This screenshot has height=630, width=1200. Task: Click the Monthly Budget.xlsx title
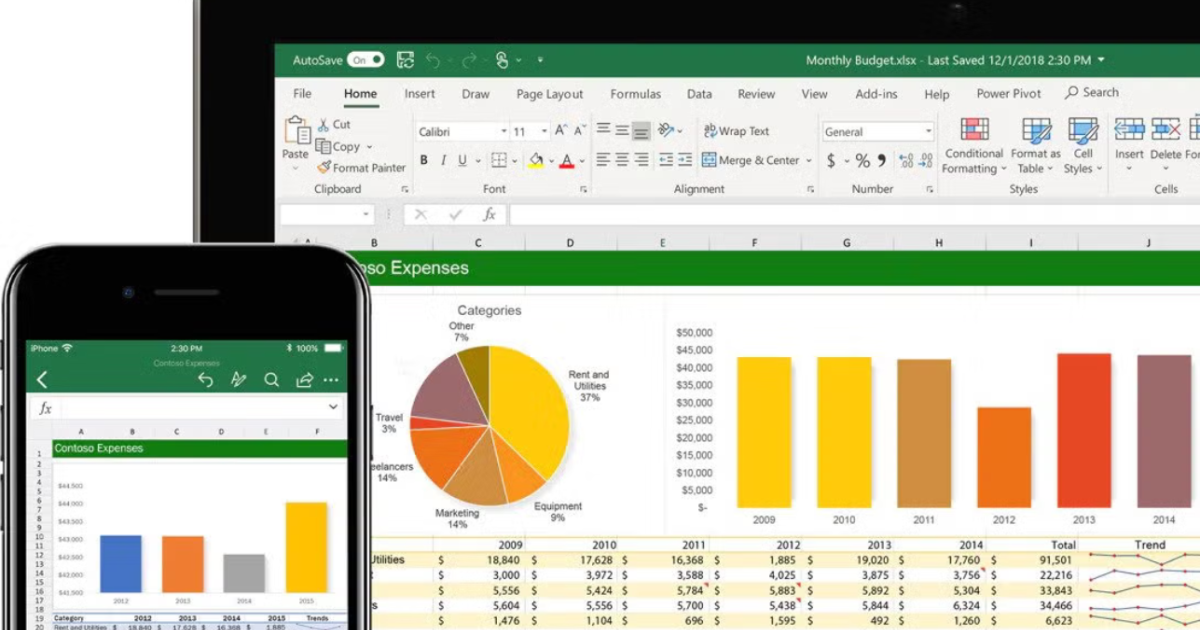(863, 60)
